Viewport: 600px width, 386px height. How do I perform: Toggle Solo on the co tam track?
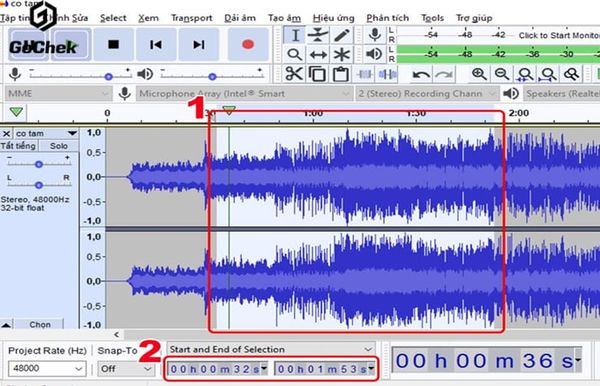click(59, 146)
